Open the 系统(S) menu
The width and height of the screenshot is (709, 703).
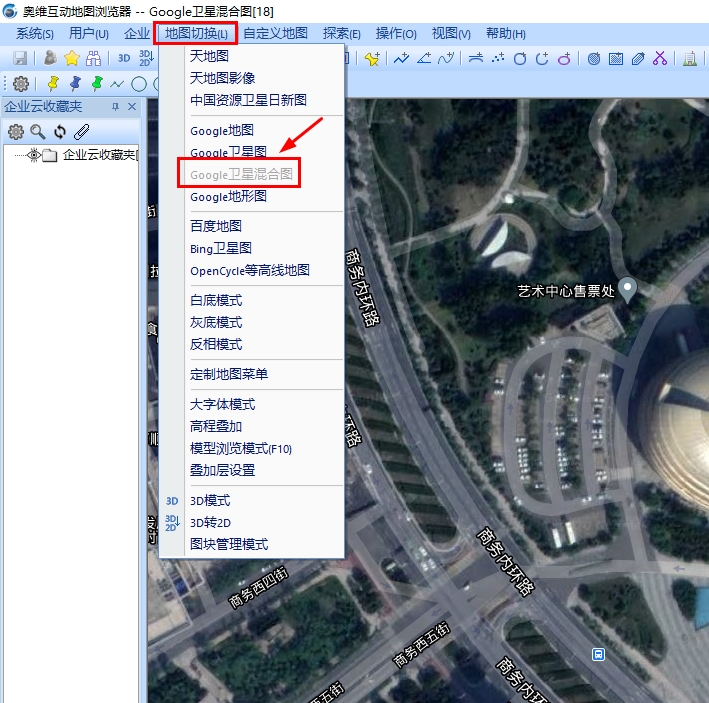pos(35,34)
